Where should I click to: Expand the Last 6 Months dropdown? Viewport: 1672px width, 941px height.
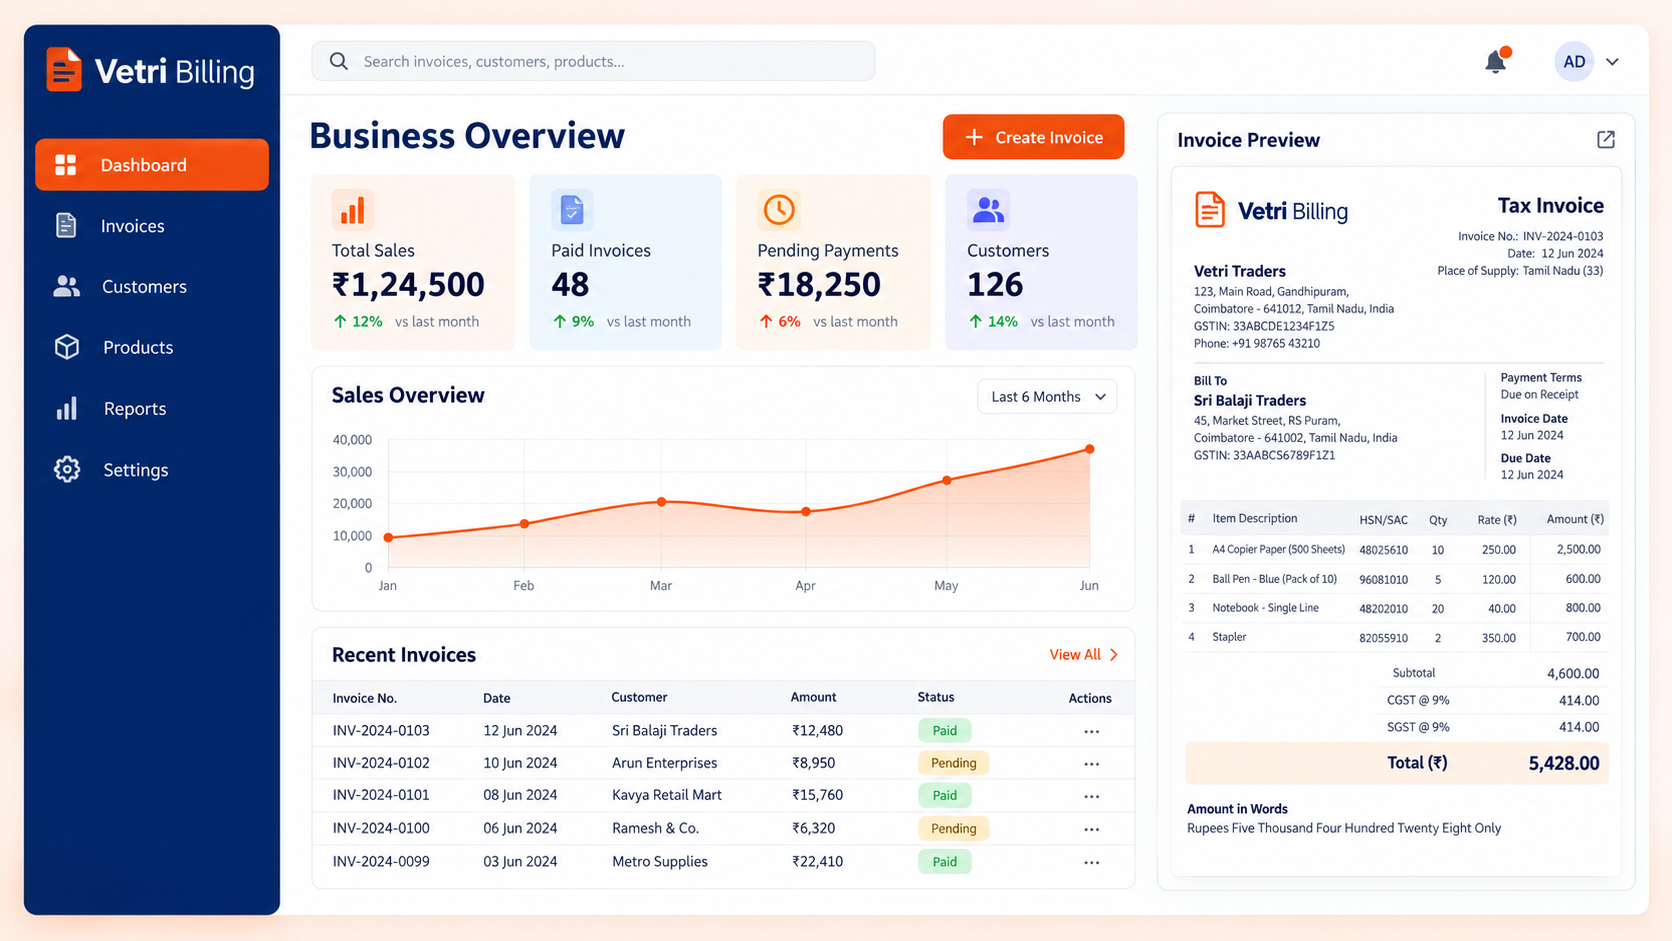[x=1047, y=397]
